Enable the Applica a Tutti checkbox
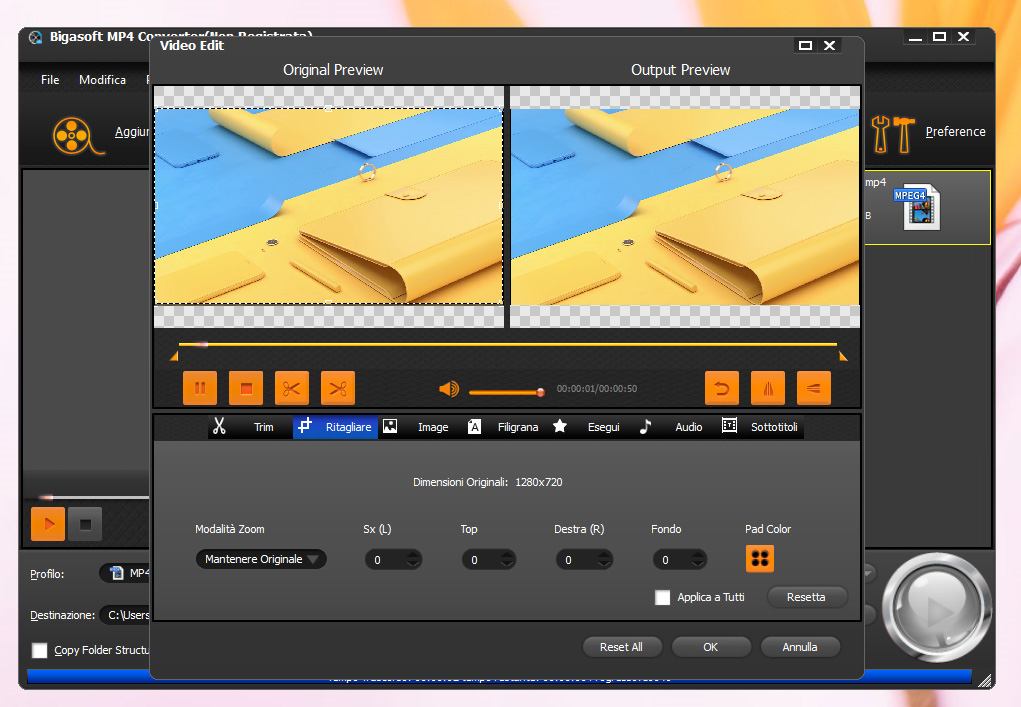 (662, 598)
